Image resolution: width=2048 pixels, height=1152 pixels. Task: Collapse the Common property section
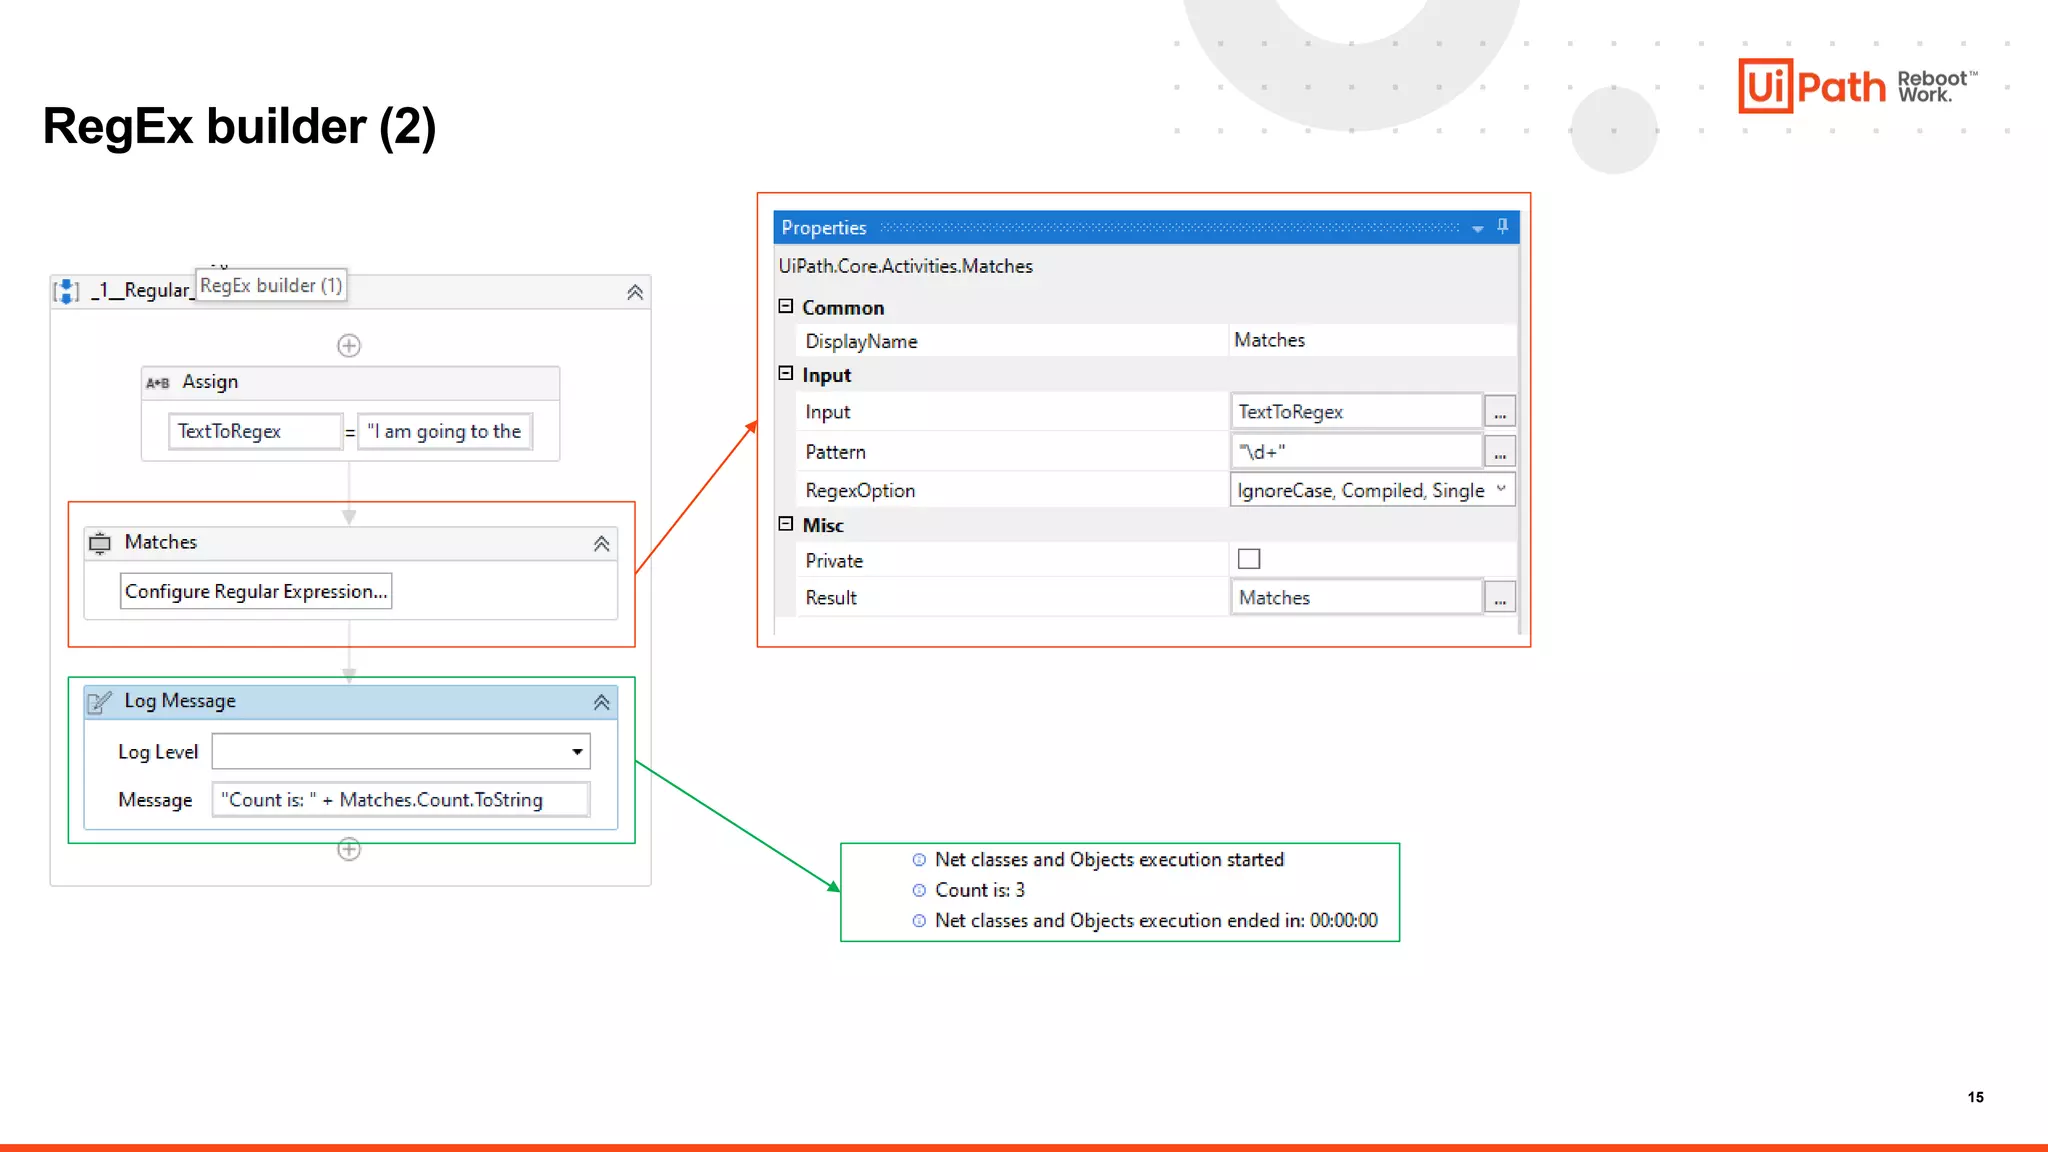[x=786, y=307]
